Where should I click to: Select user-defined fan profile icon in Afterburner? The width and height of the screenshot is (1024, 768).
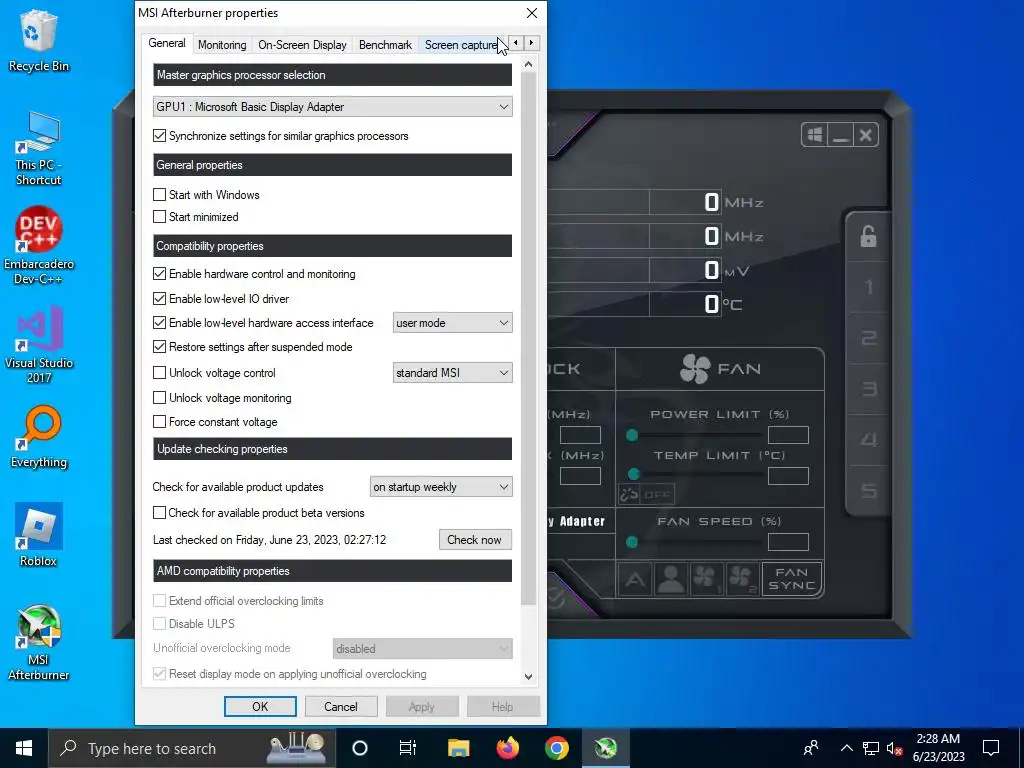click(x=670, y=579)
